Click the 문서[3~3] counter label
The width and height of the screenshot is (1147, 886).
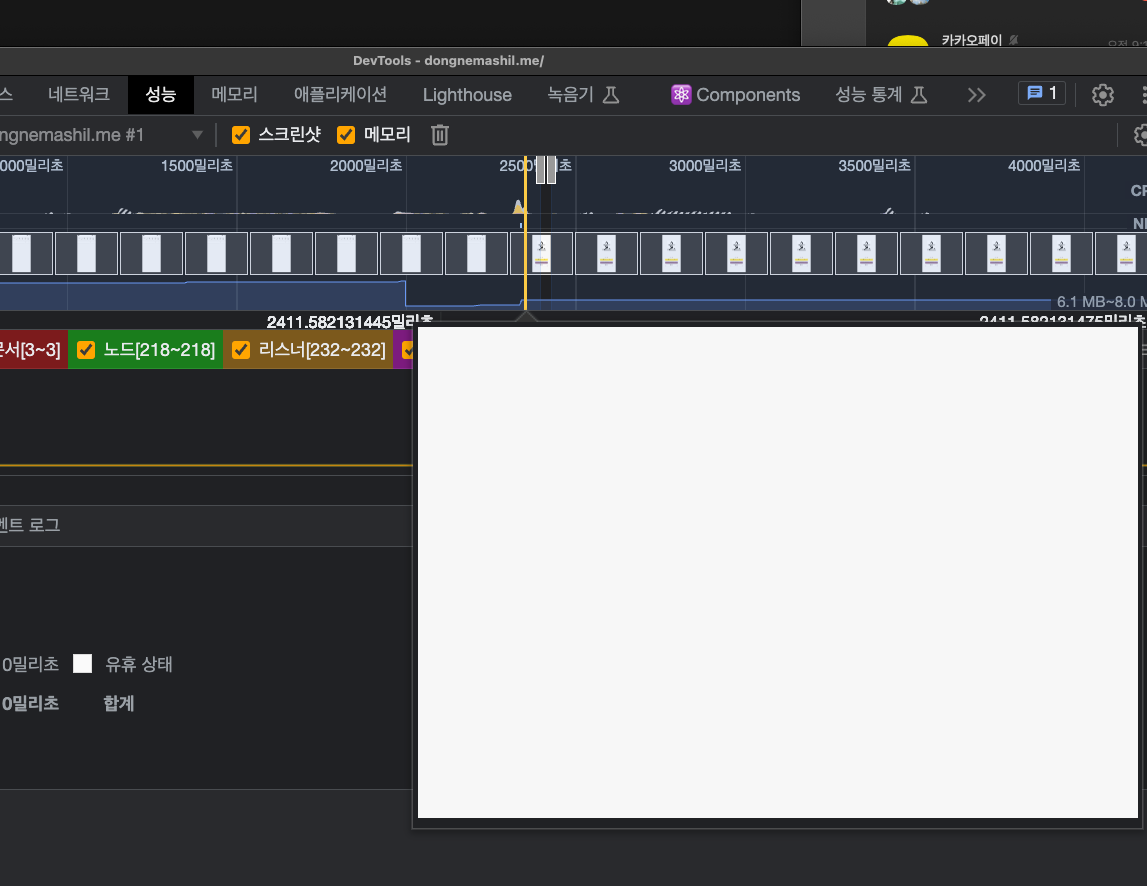click(30, 350)
